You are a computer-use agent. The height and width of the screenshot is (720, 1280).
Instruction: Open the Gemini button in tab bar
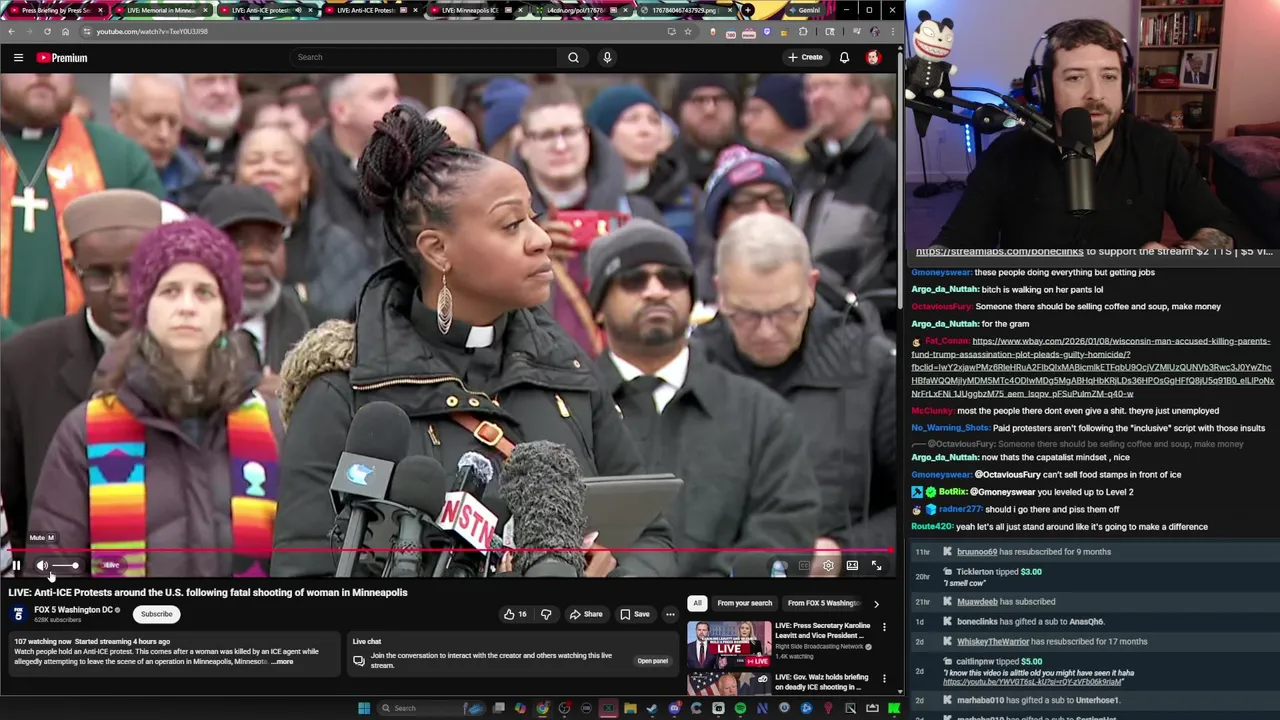coord(803,10)
